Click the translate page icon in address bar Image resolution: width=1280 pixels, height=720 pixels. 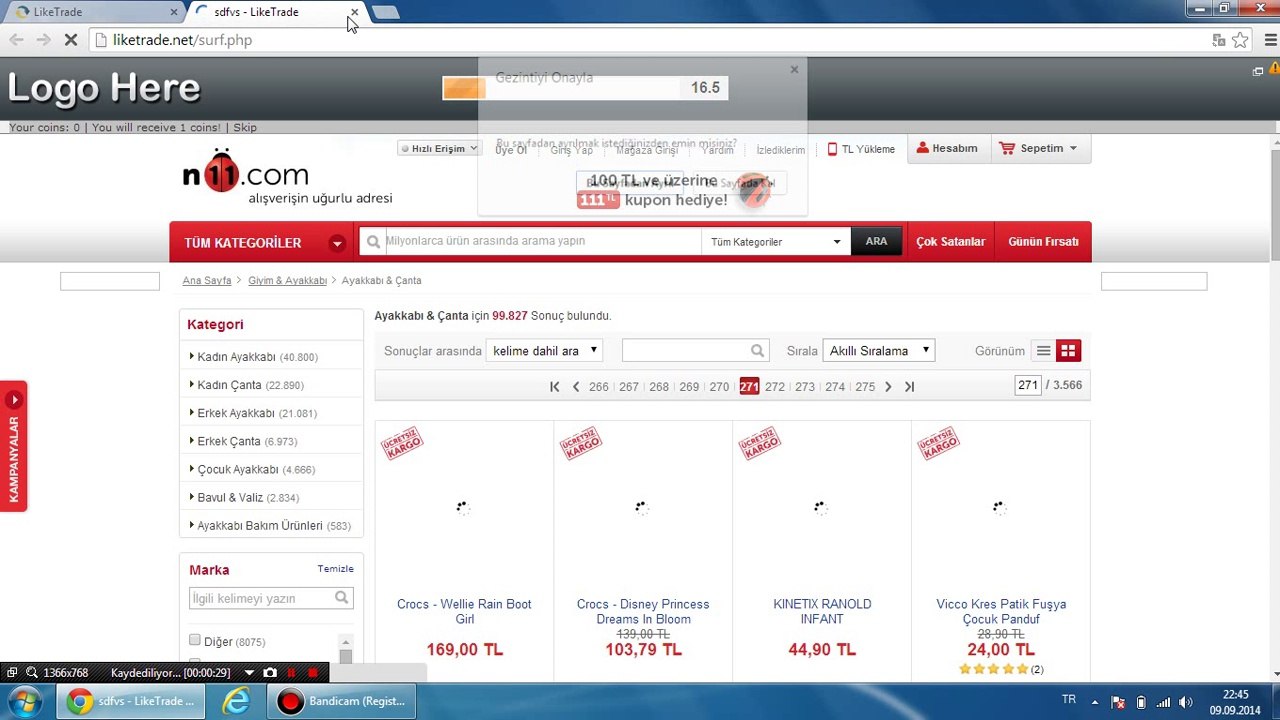(x=1218, y=40)
